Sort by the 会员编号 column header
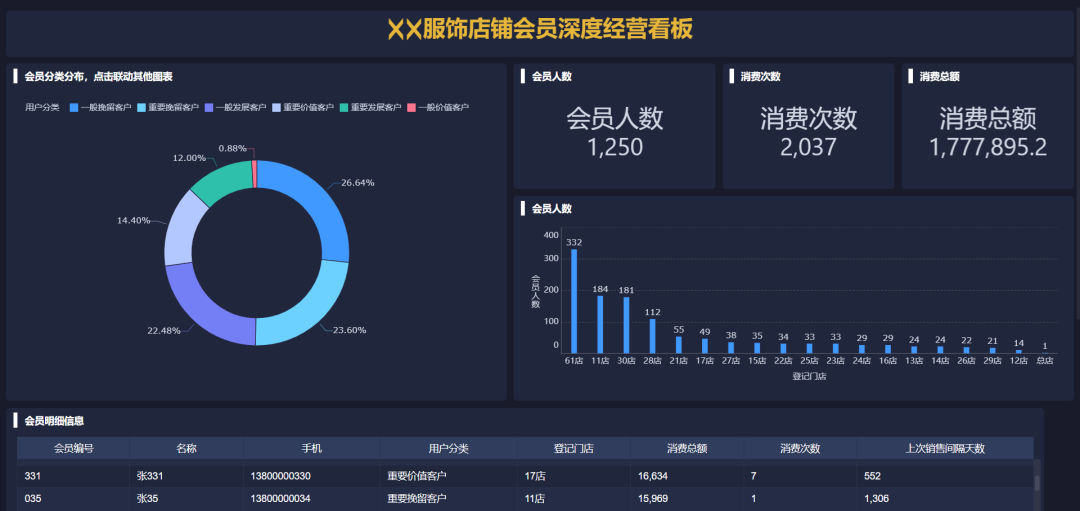The width and height of the screenshot is (1080, 511). (x=74, y=448)
